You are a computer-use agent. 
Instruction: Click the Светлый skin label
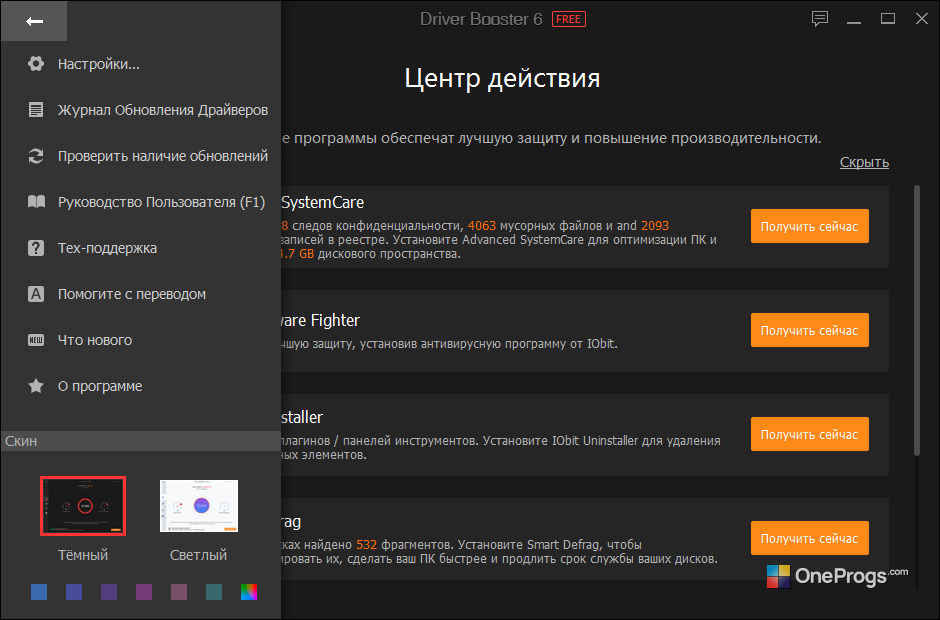[x=198, y=555]
